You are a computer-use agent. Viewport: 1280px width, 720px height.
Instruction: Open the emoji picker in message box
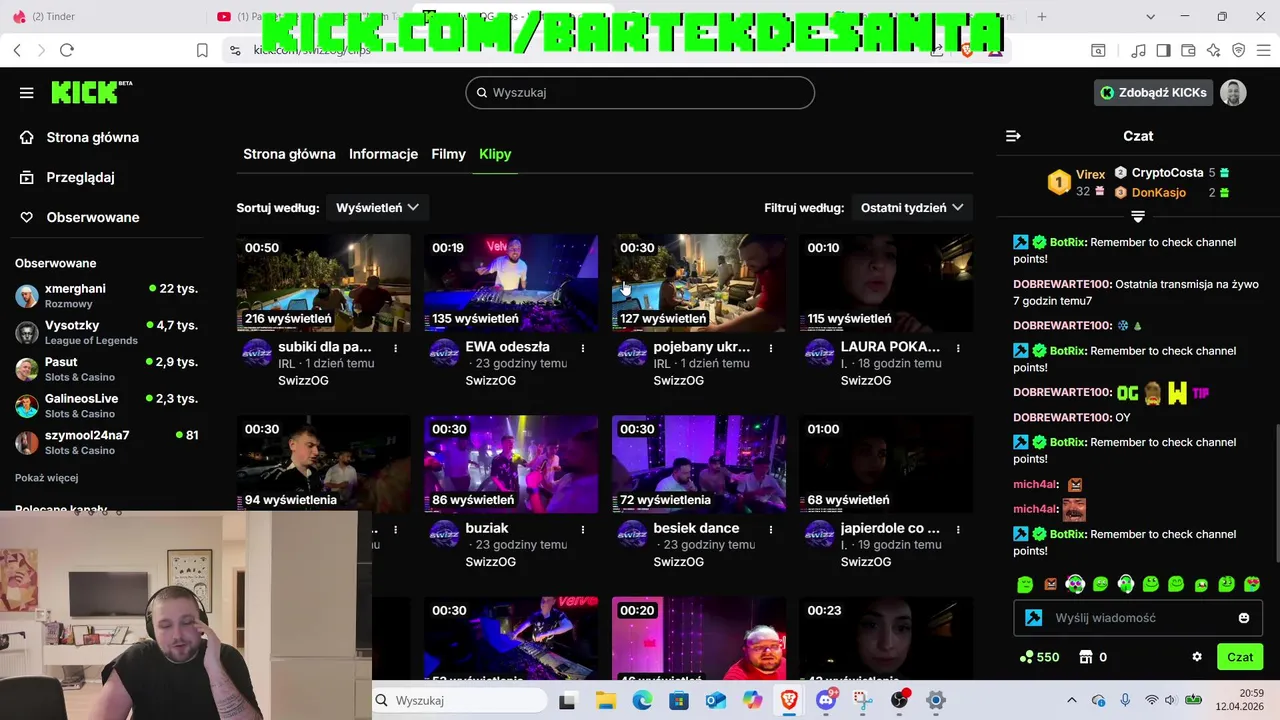point(1244,618)
